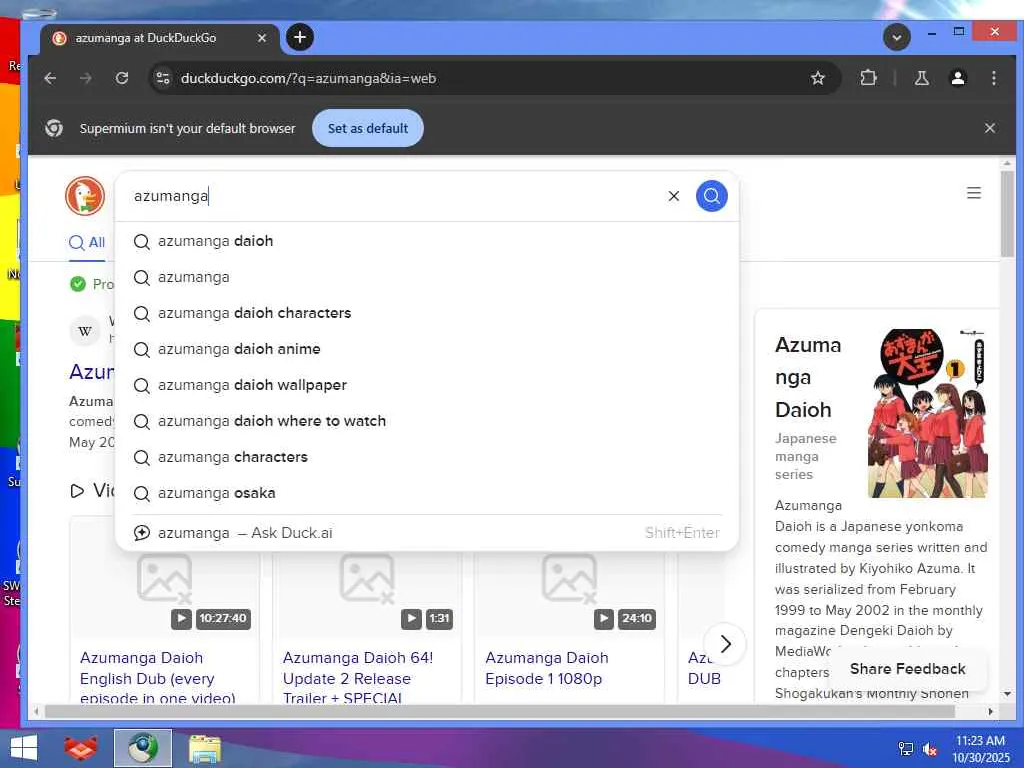Image resolution: width=1024 pixels, height=768 pixels.
Task: Choose suggestion azumanga daioh
Action: click(426, 241)
